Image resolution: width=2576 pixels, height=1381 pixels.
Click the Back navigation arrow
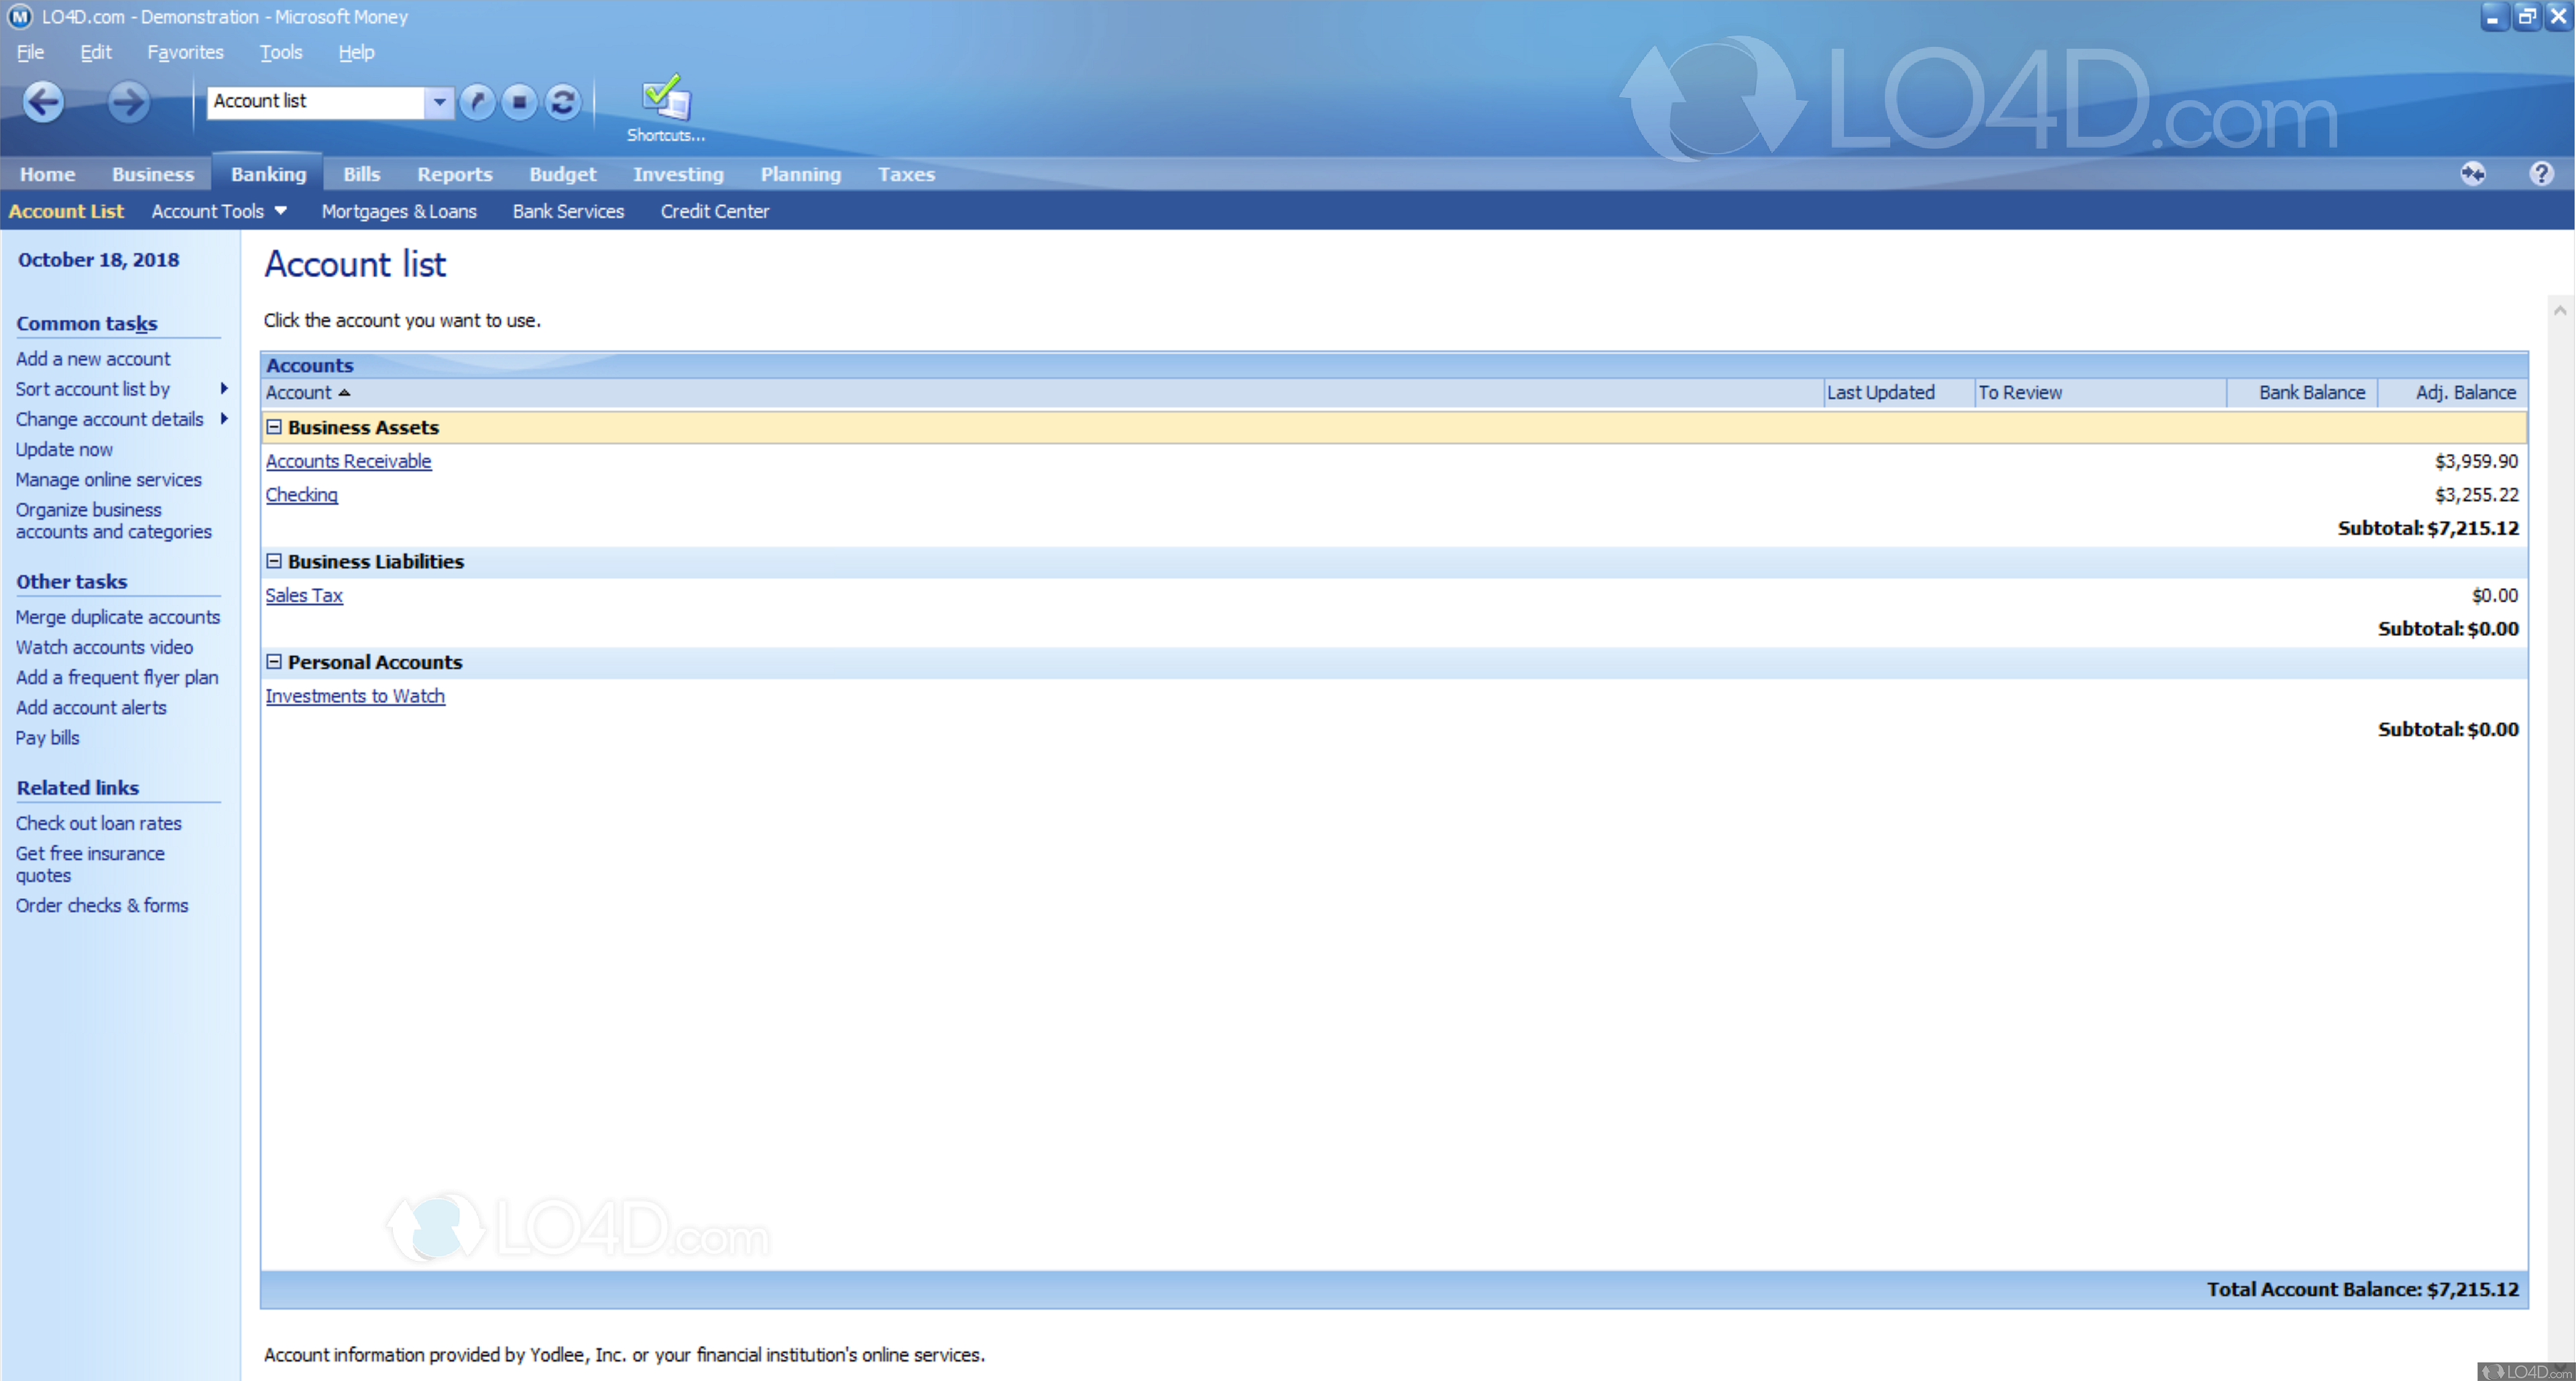tap(44, 101)
